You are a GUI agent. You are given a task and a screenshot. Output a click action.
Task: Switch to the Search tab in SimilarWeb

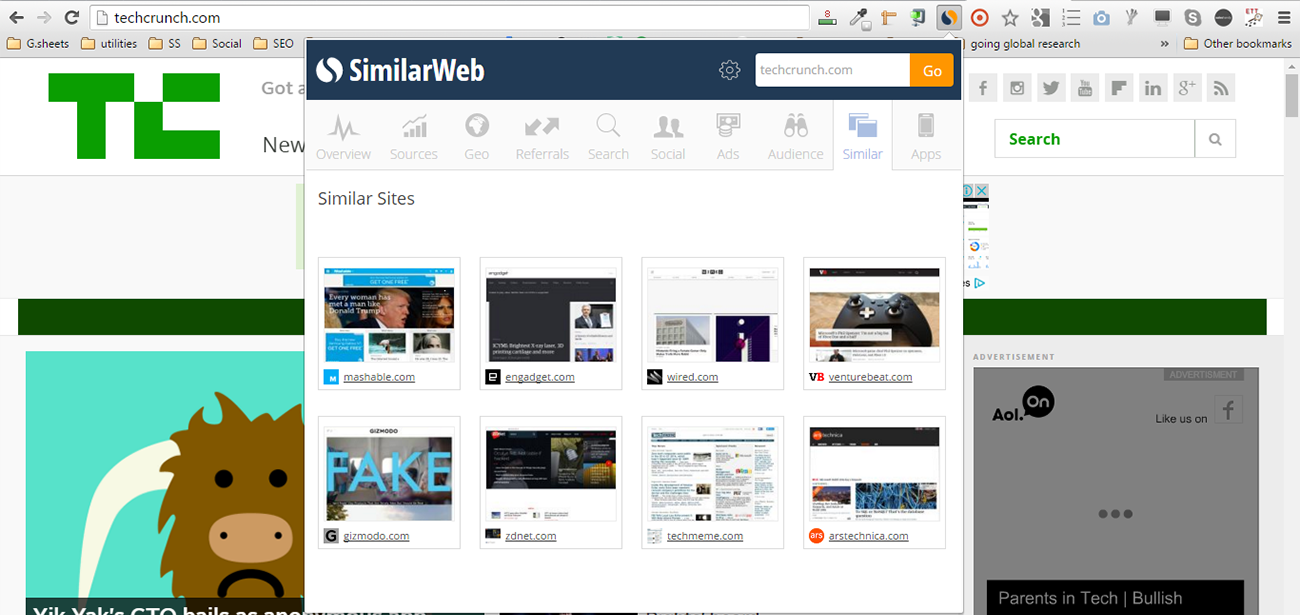[608, 136]
